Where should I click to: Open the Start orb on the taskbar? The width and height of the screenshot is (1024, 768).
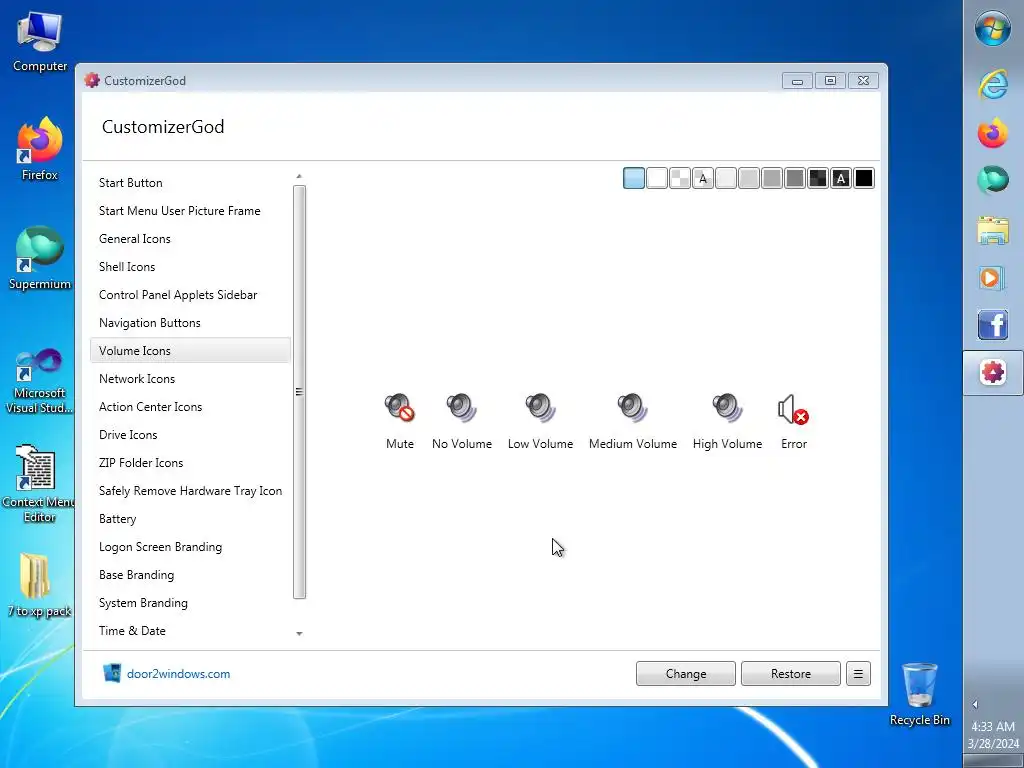993,29
